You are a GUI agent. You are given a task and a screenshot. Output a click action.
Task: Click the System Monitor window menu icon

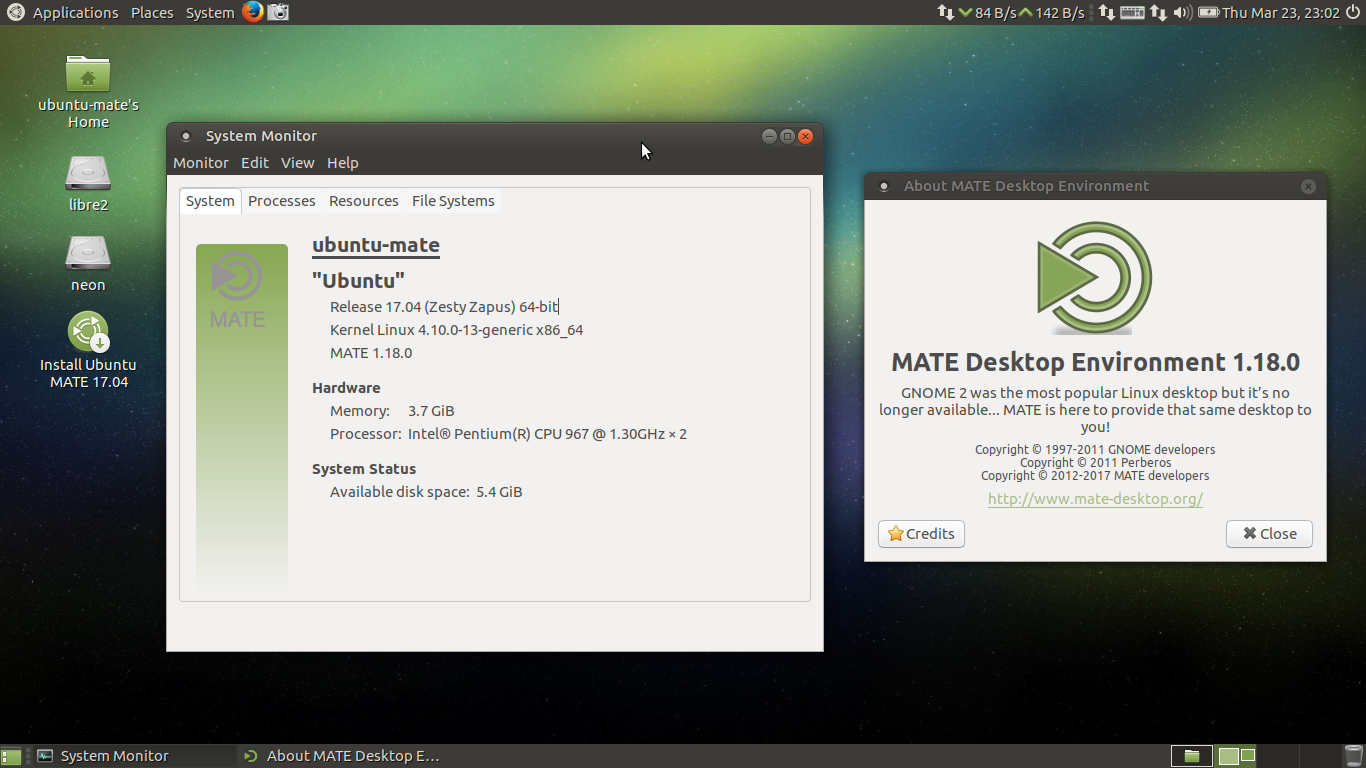point(185,136)
